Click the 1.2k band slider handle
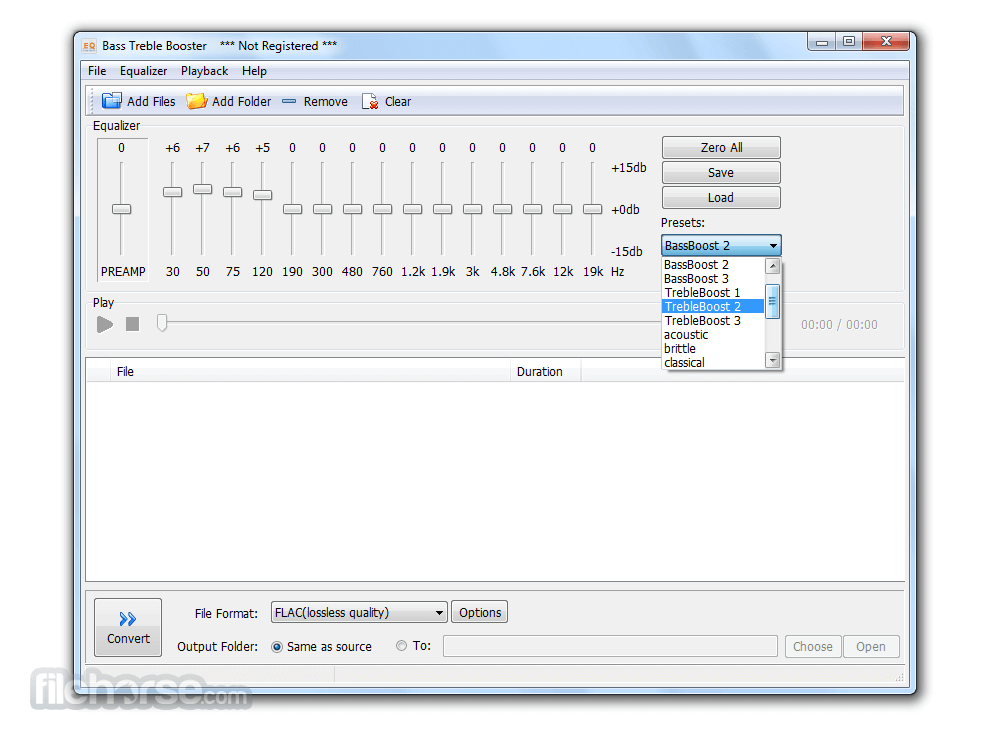The height and width of the screenshot is (740, 990). click(412, 209)
